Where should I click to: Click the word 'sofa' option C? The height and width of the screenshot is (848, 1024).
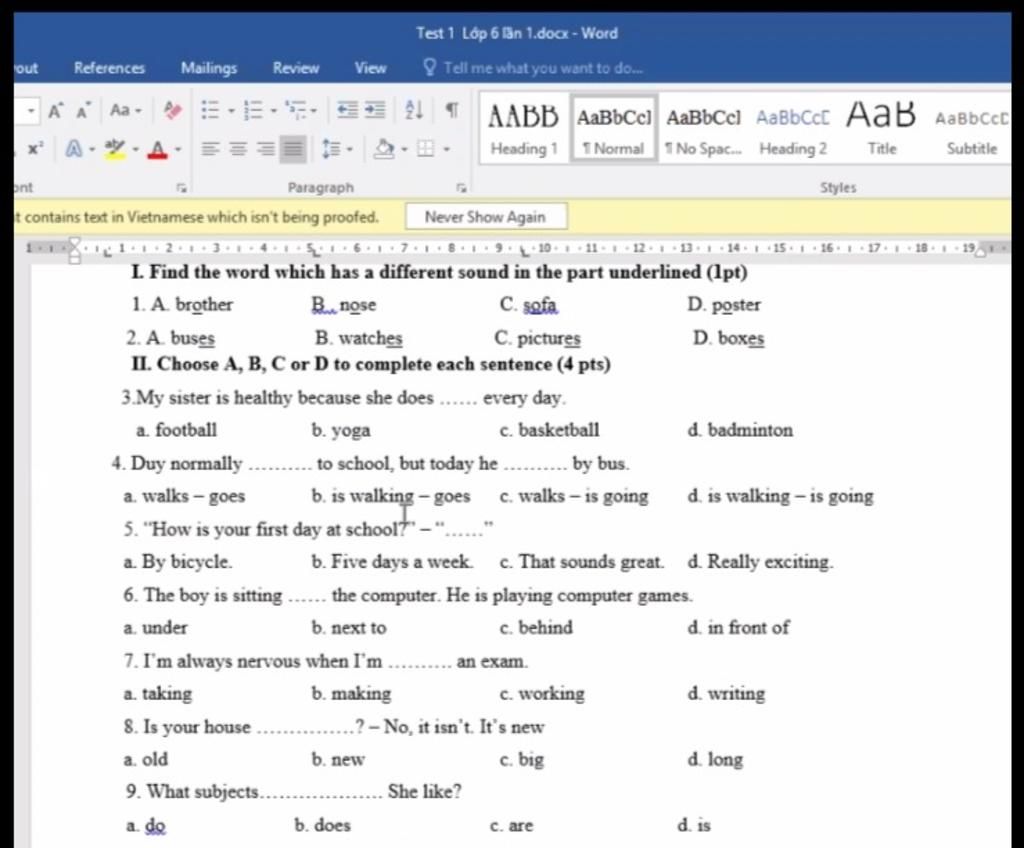click(540, 305)
